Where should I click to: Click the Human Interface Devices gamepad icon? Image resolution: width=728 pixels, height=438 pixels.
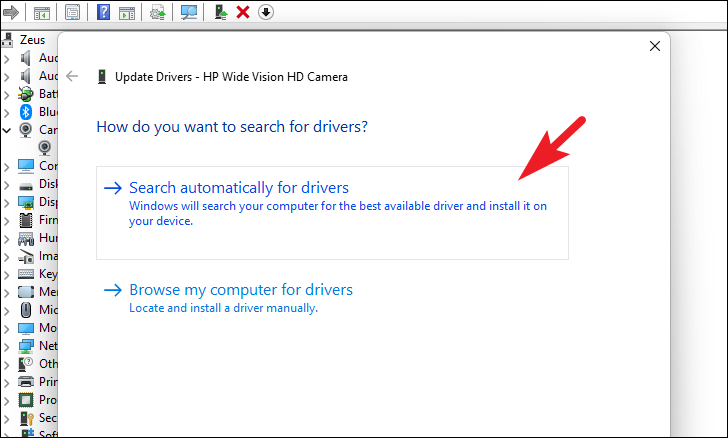(26, 238)
